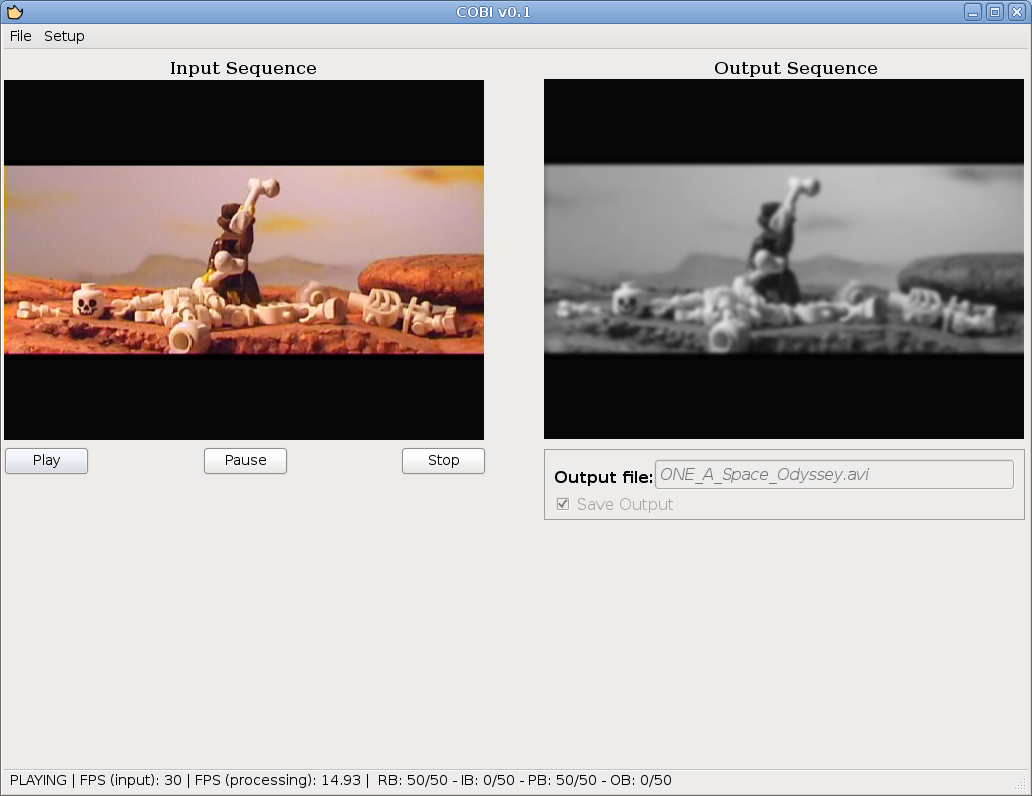
Task: Click the COBI application icon in title bar
Action: tap(15, 12)
